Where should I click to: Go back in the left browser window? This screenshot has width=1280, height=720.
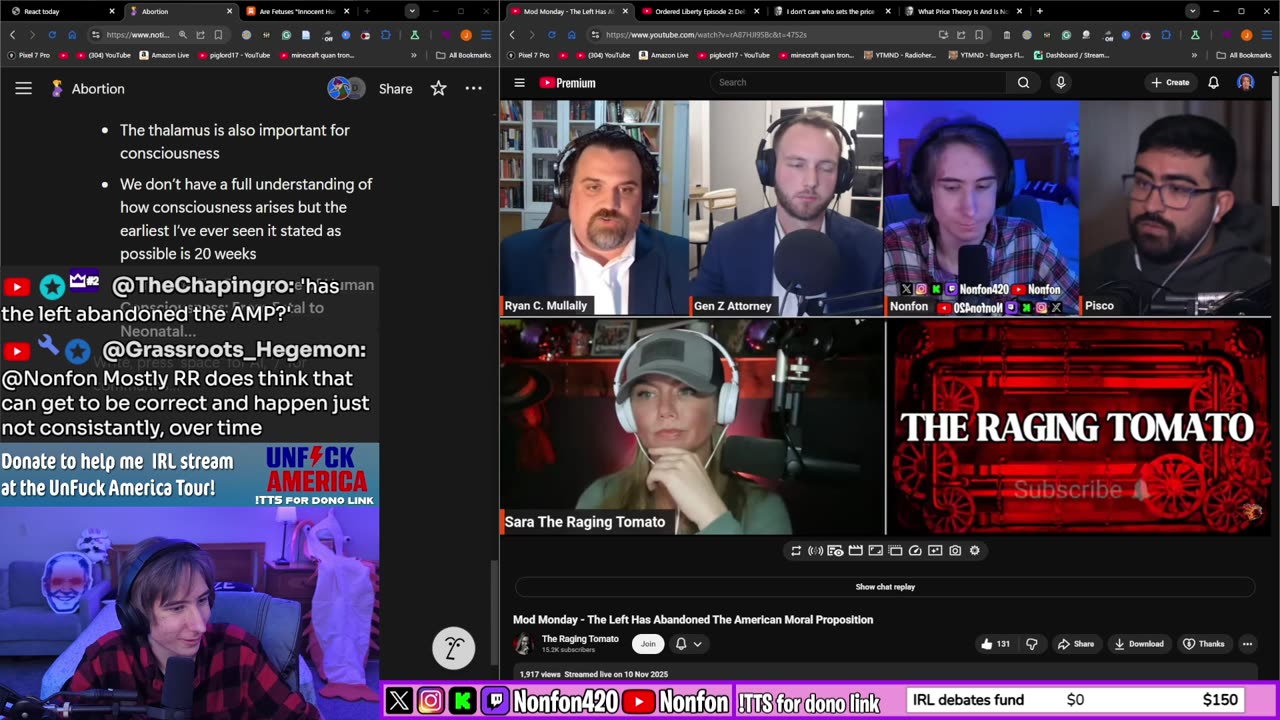click(12, 35)
